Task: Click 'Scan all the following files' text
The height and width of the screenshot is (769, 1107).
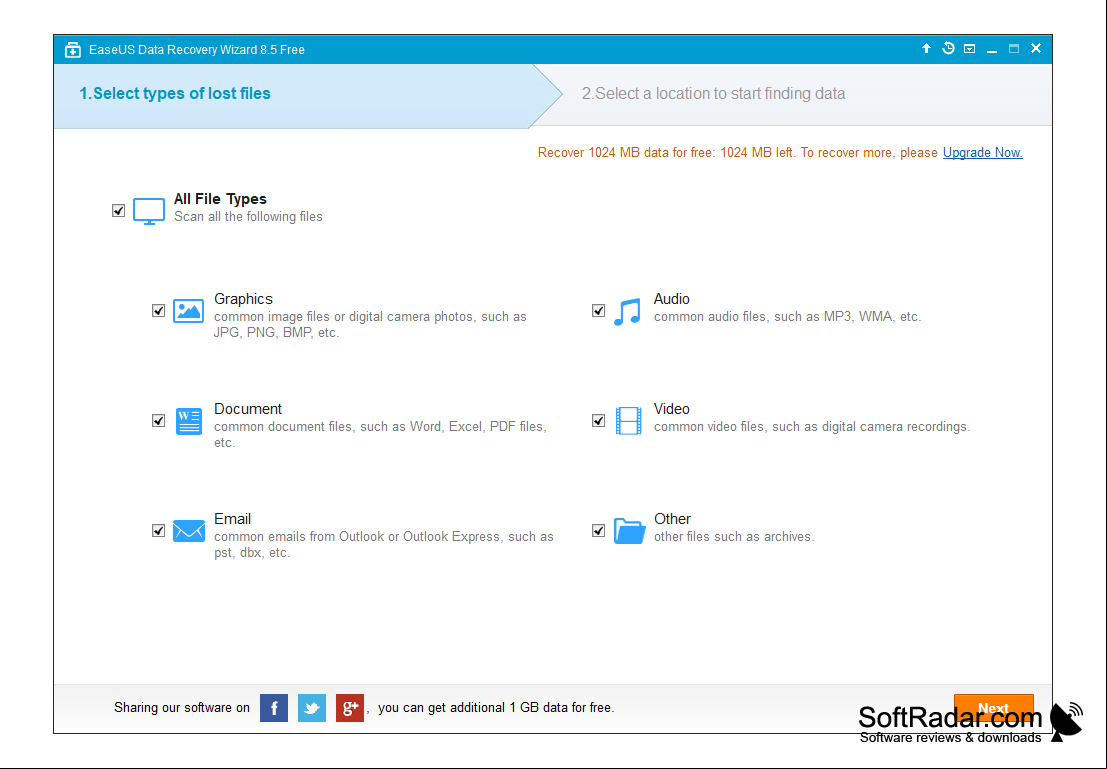Action: click(249, 217)
